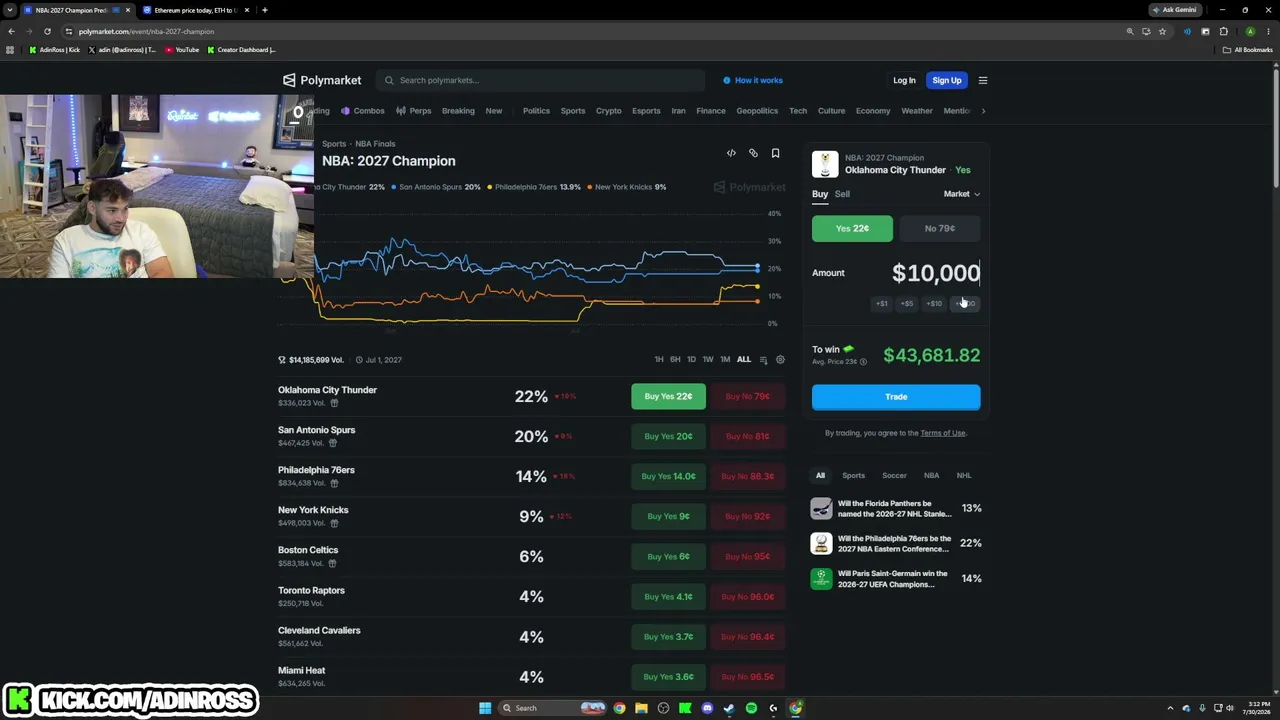
Task: Set chart range to 1W
Action: [x=708, y=360]
